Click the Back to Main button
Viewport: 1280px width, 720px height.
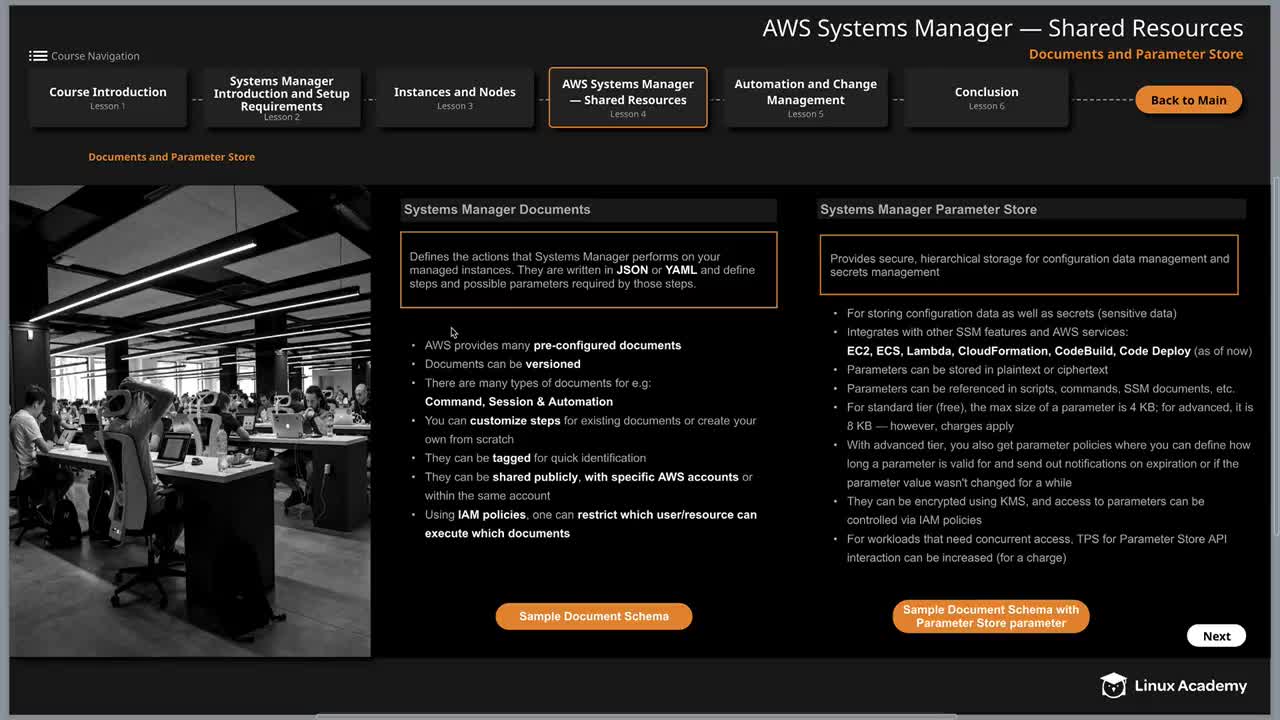coord(1188,100)
